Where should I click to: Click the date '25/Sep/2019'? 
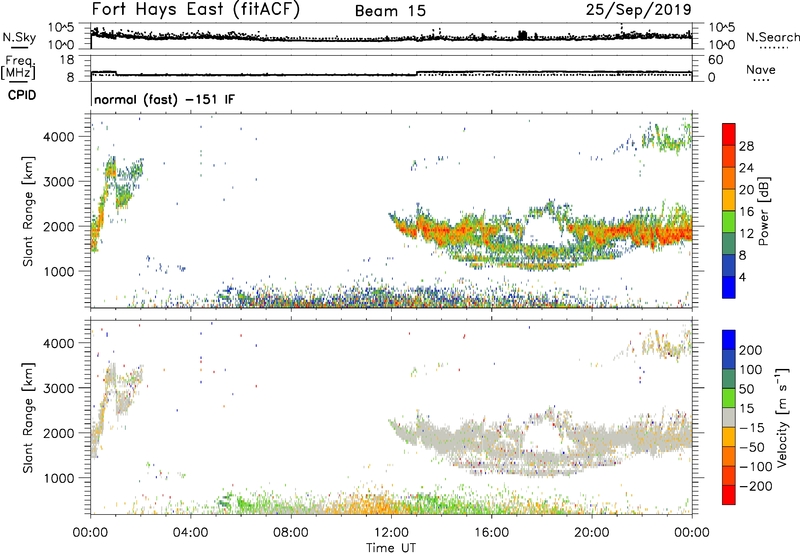pyautogui.click(x=639, y=10)
